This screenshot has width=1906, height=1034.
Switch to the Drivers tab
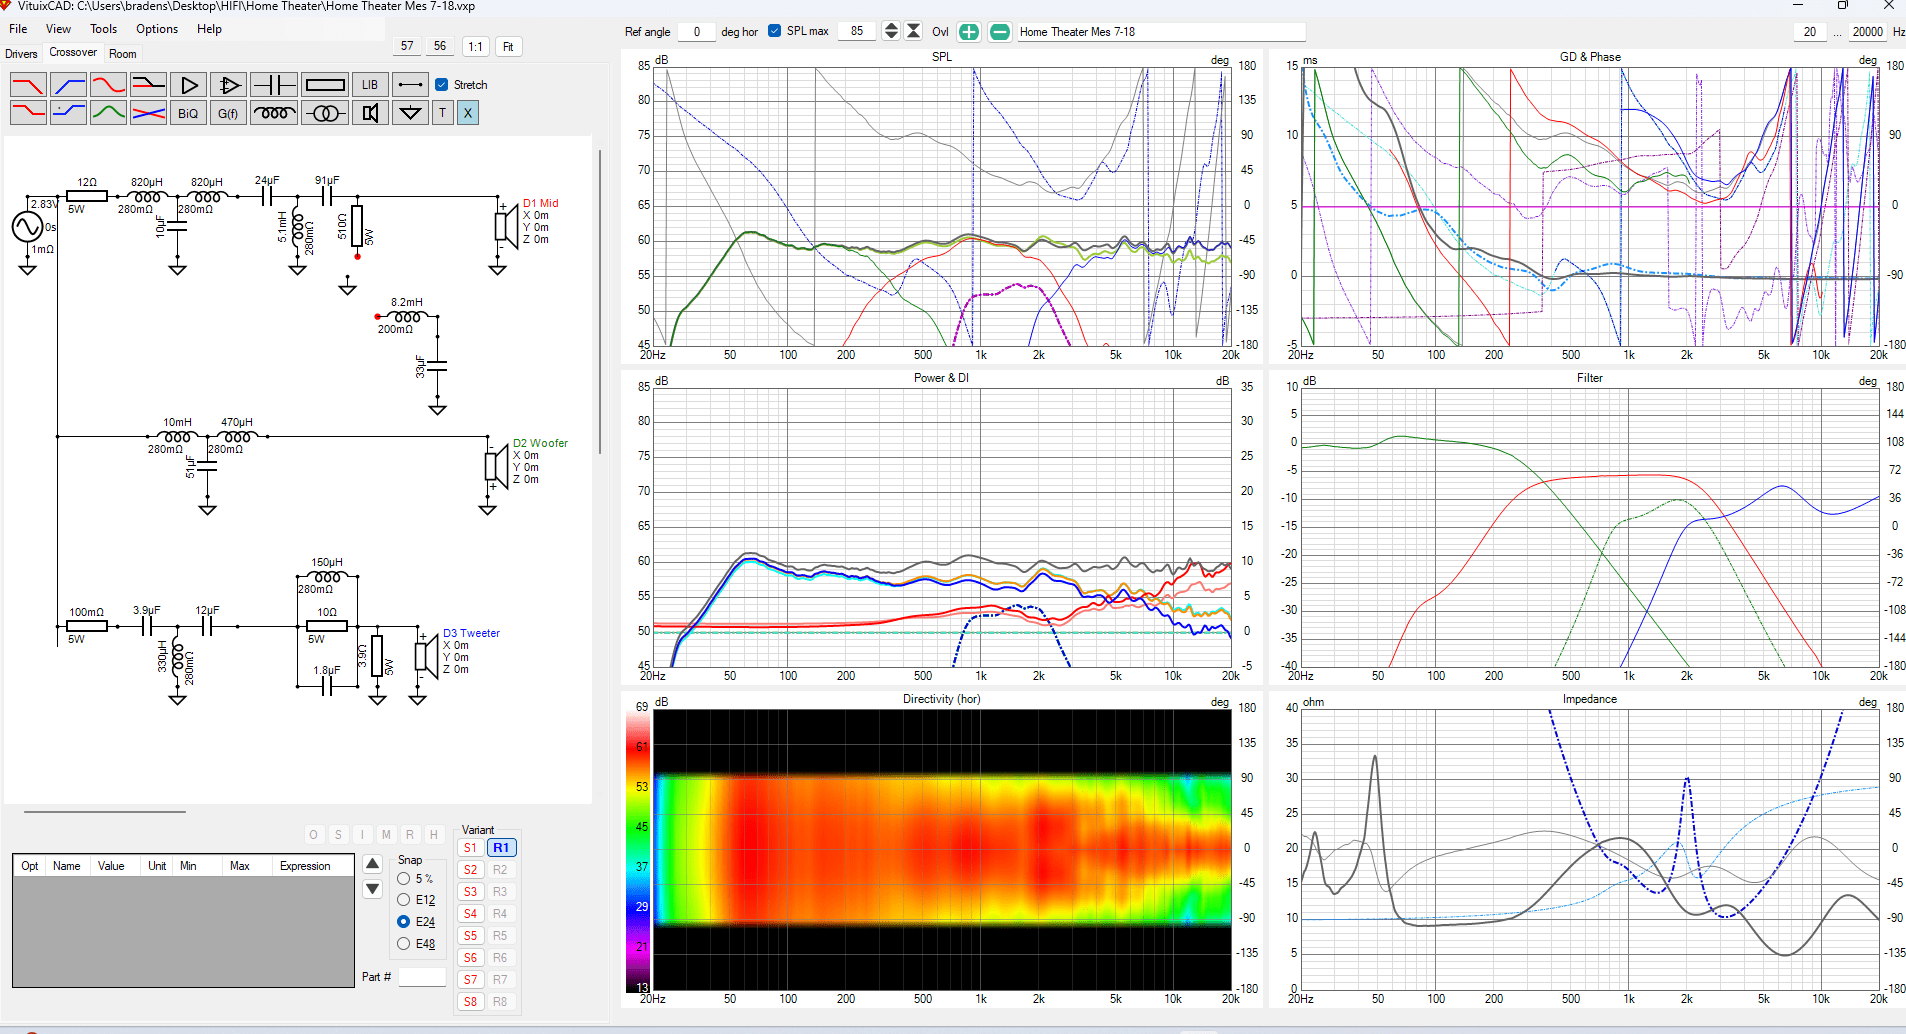[x=21, y=54]
